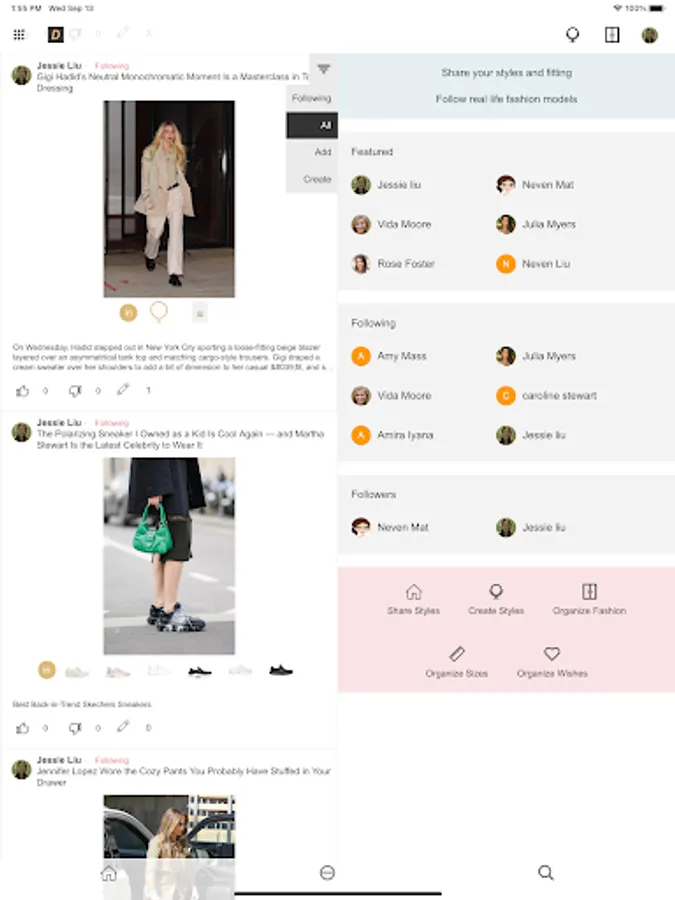
Task: Select Create from the filter menu
Action: pyautogui.click(x=312, y=179)
